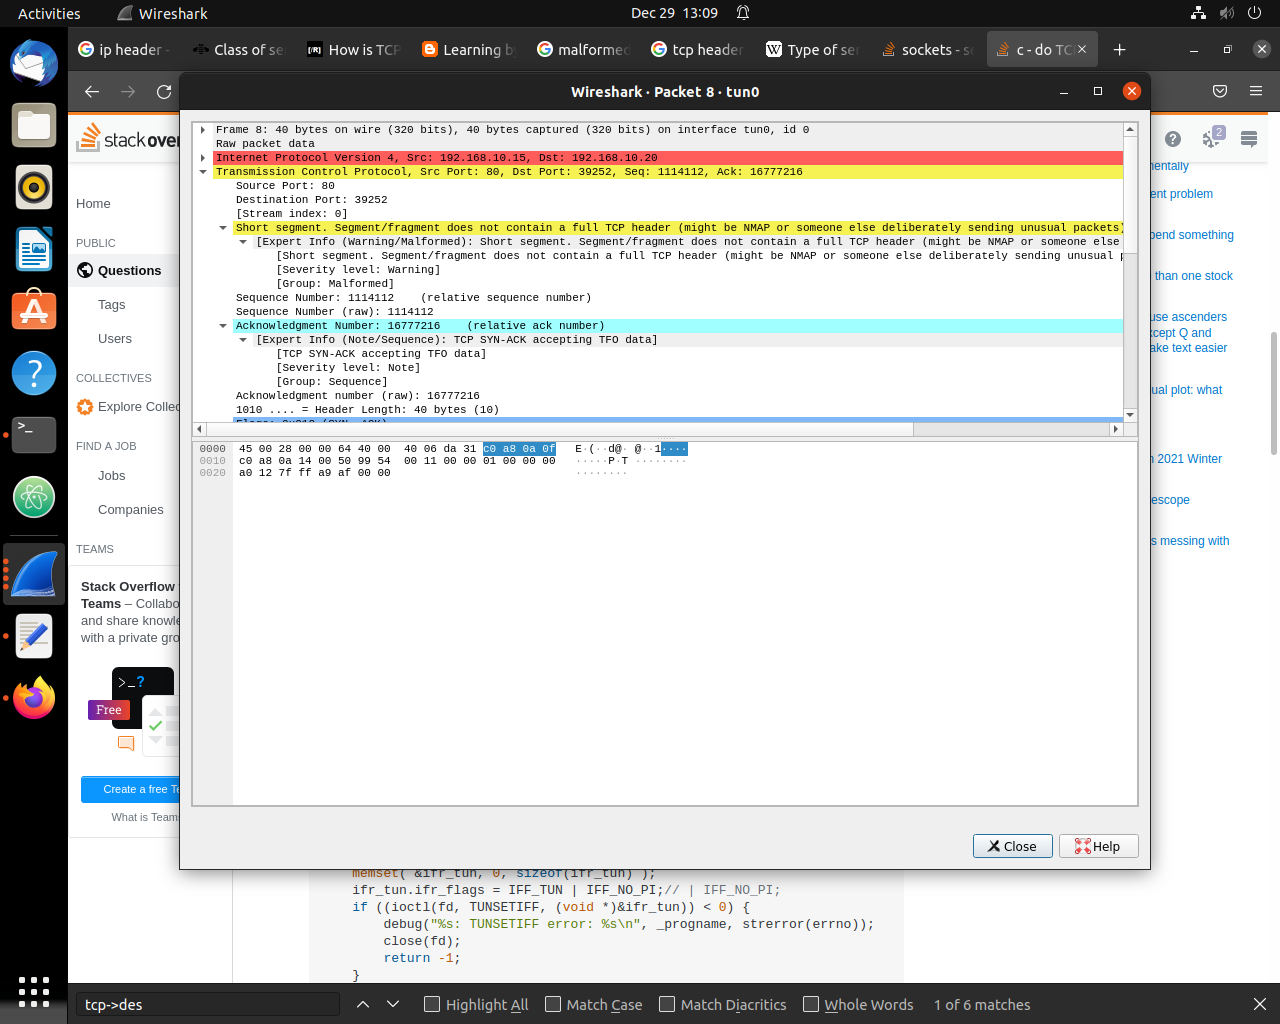Switch to the 'ip header' browser tab
1280x1024 pixels.
[125, 49]
